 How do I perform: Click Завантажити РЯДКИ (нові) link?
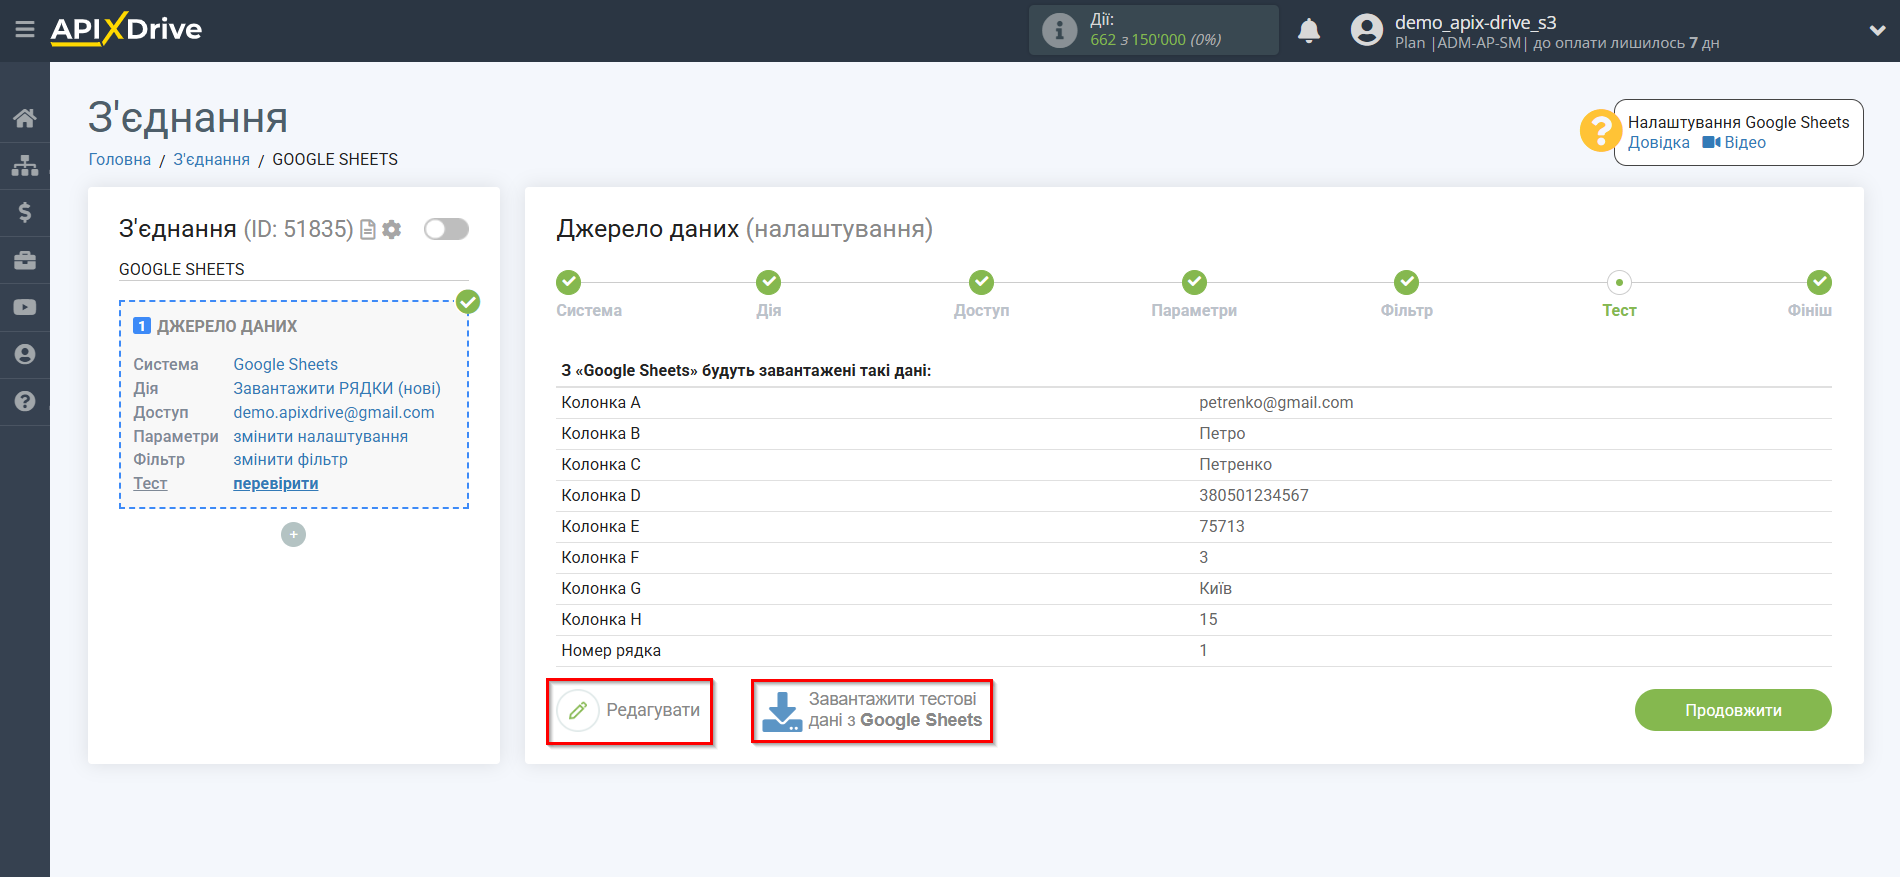337,388
